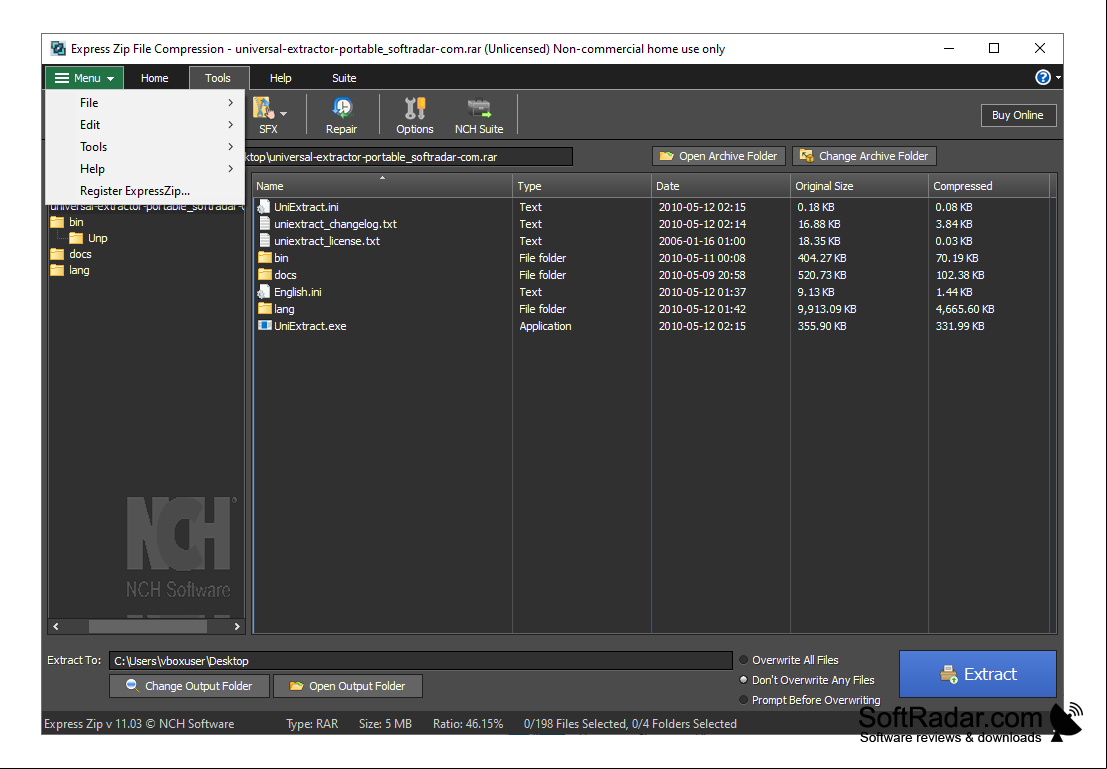The height and width of the screenshot is (769, 1107).
Task: Click the 9,913.09 KB size cell
Action: point(827,309)
